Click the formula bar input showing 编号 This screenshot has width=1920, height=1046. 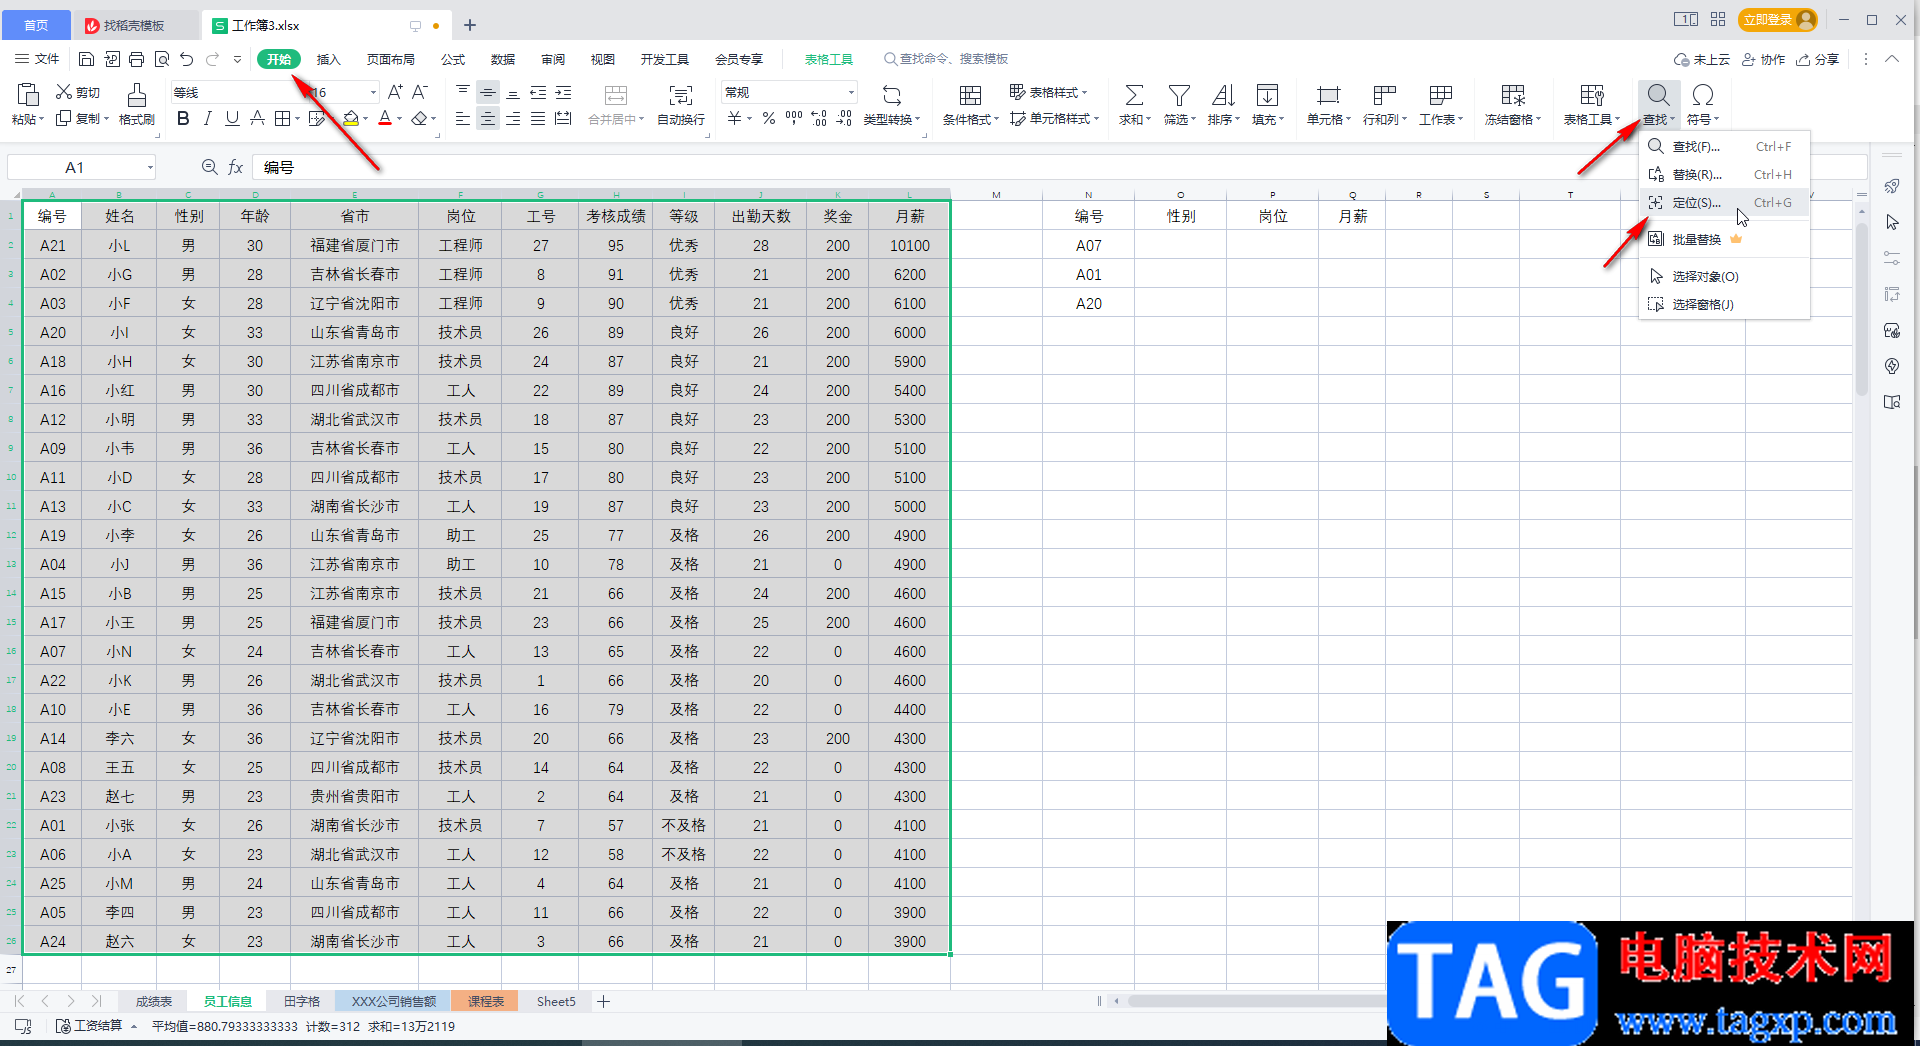click(x=1060, y=167)
